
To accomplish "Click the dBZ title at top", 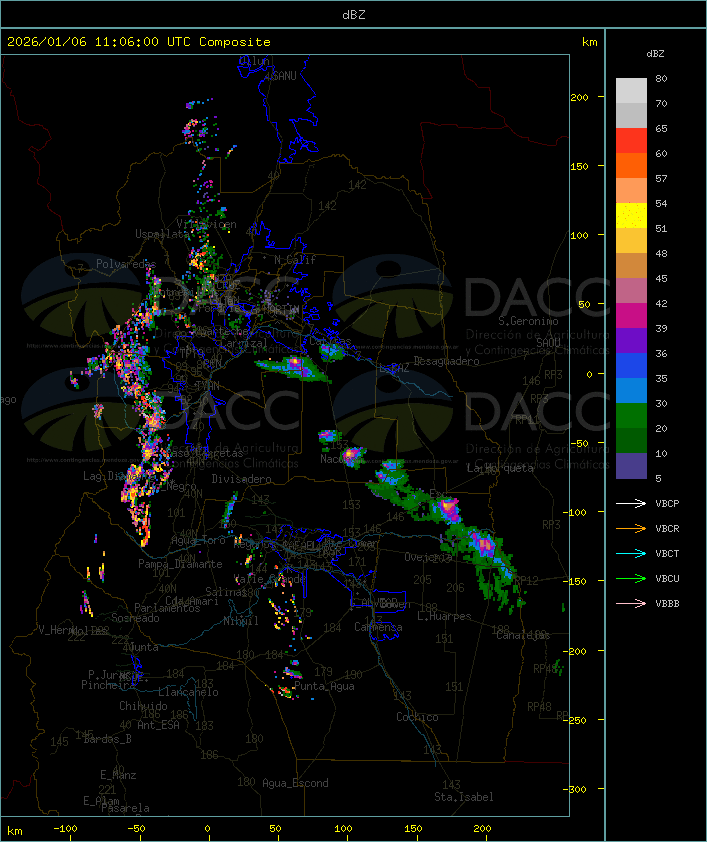I will (354, 15).
